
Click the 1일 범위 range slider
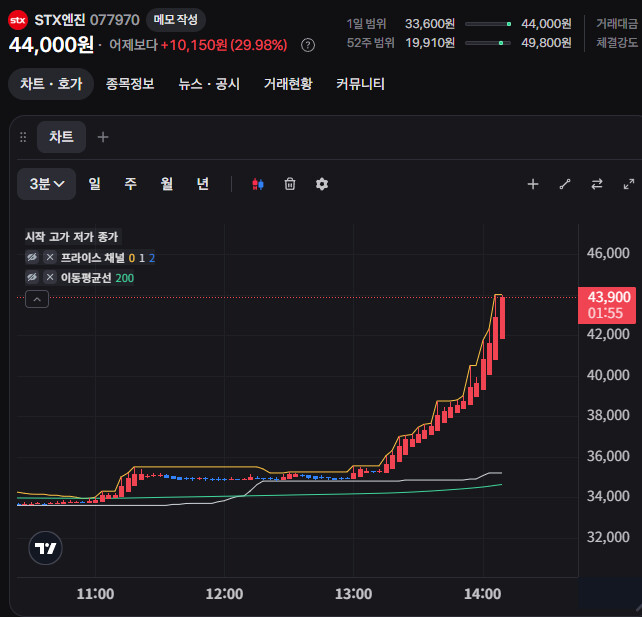point(488,24)
